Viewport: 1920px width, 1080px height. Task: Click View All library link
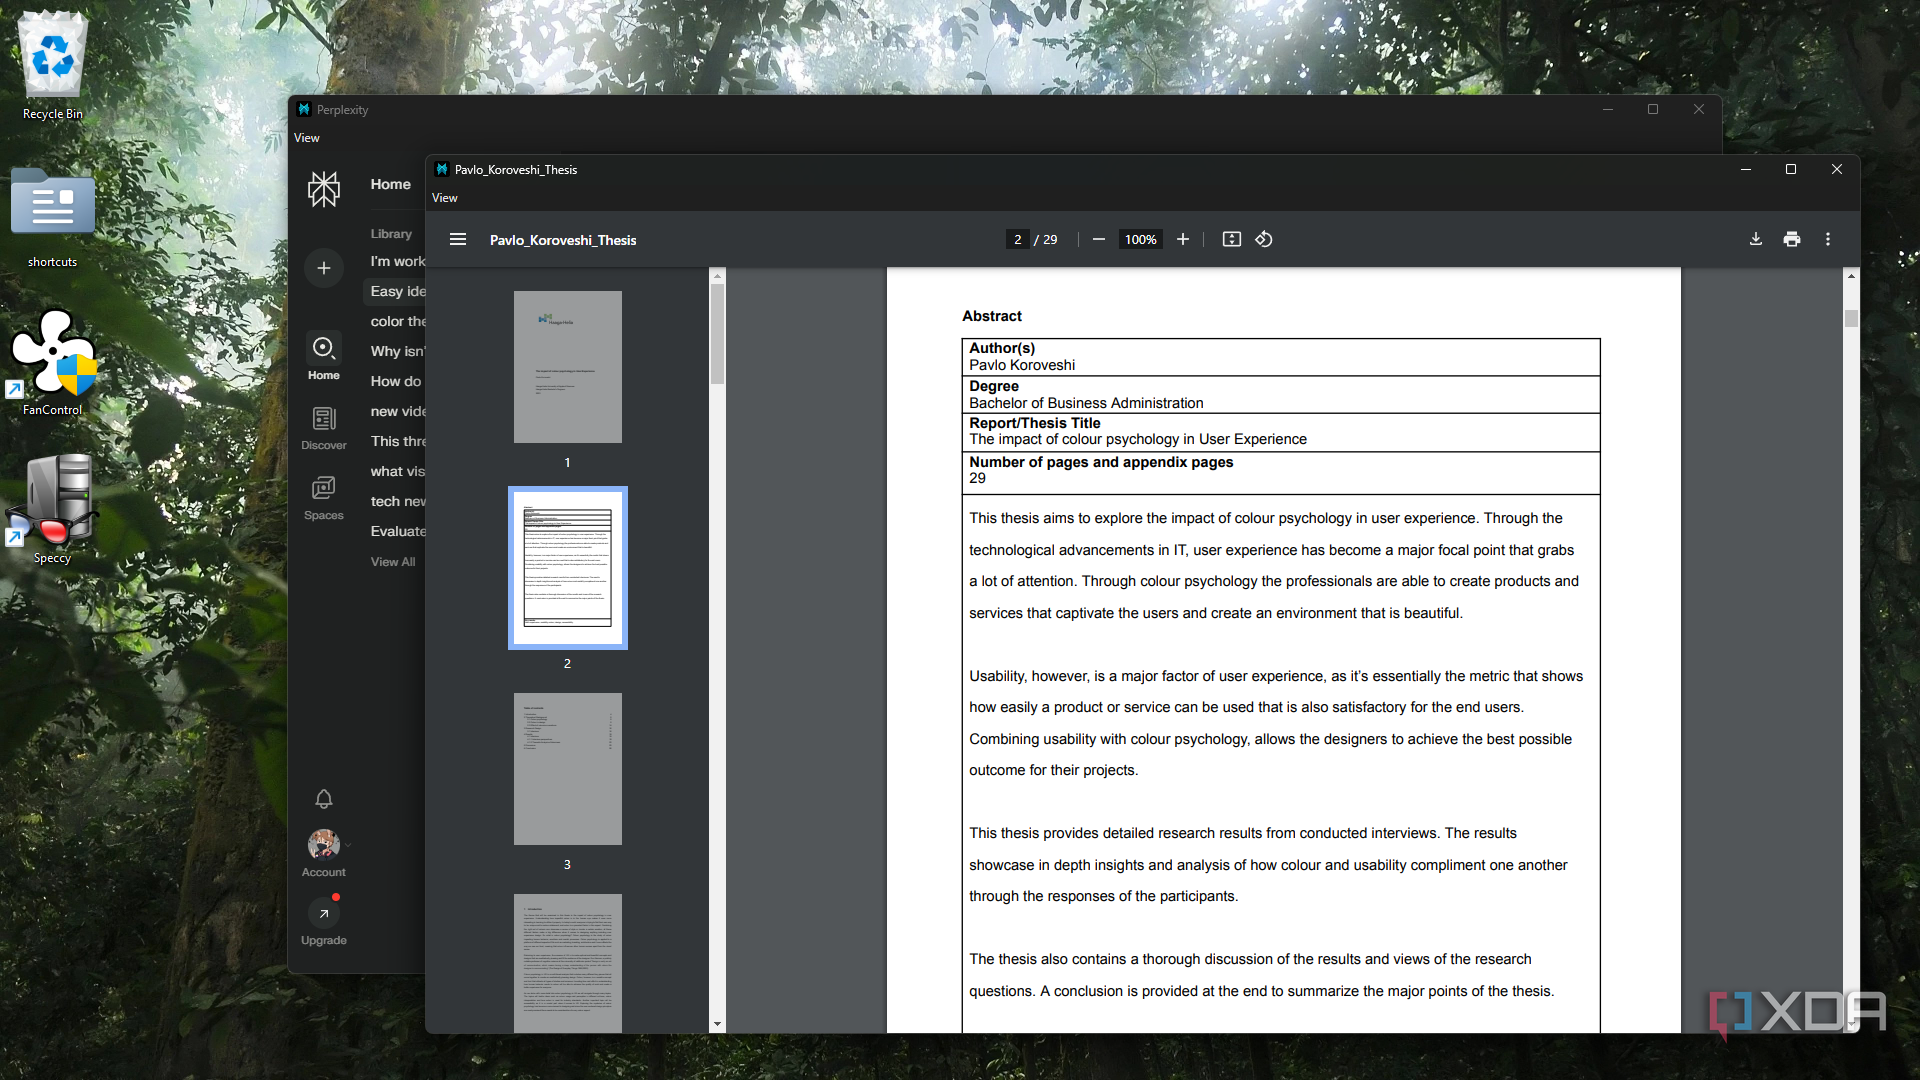(393, 562)
